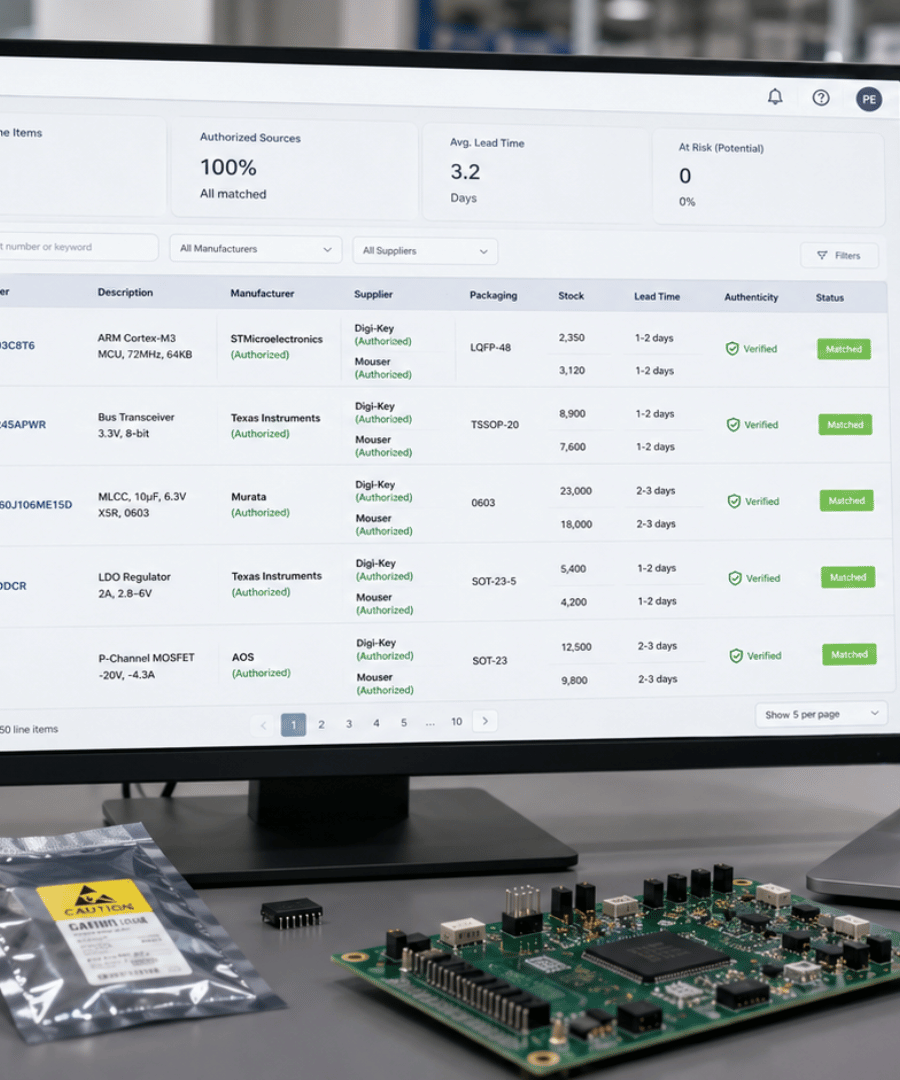This screenshot has height=1080, width=900.
Task: Select the 8,900 stock value
Action: pyautogui.click(x=572, y=413)
